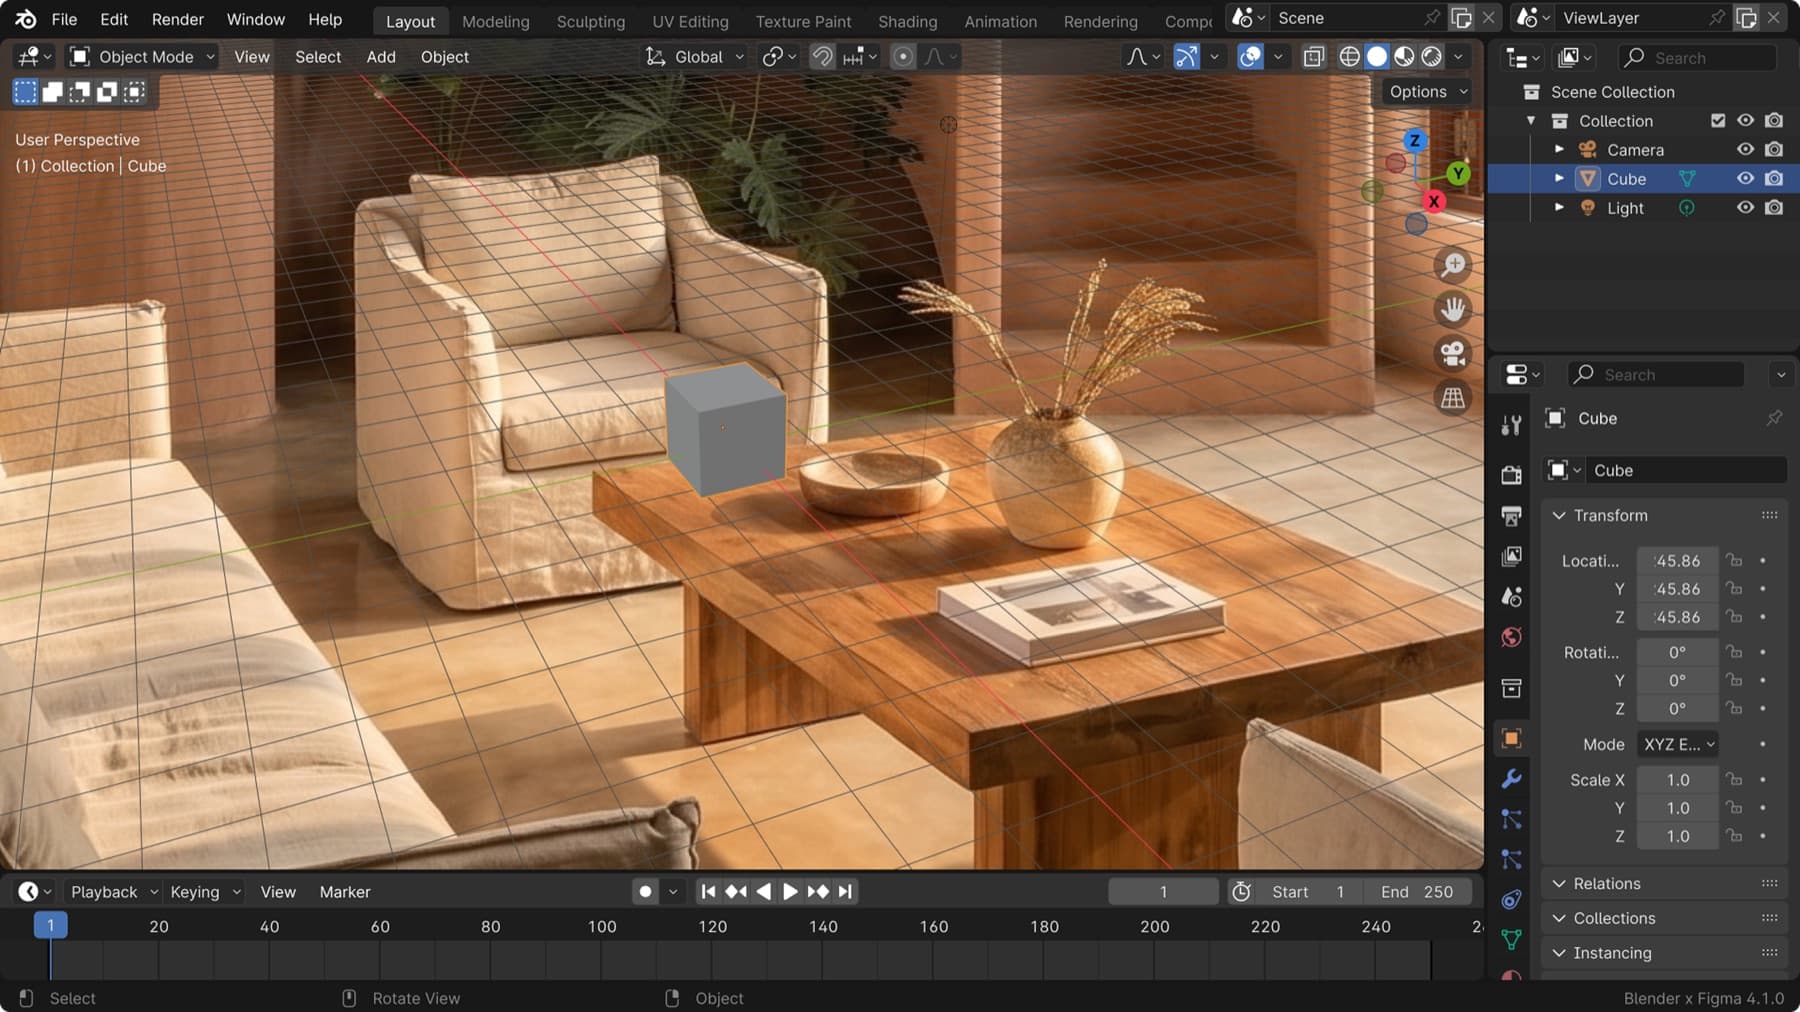Toggle camera view with the camera icon
This screenshot has width=1800, height=1012.
pyautogui.click(x=1453, y=353)
